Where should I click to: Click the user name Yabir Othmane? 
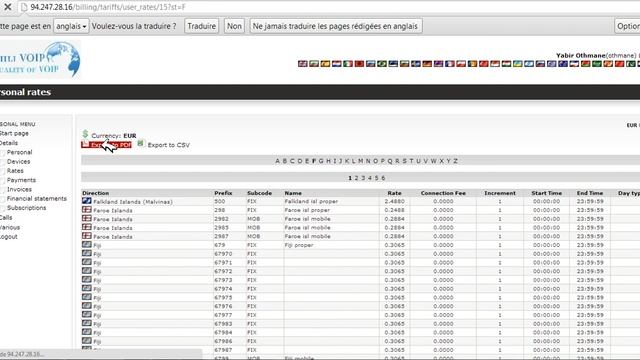[580, 56]
